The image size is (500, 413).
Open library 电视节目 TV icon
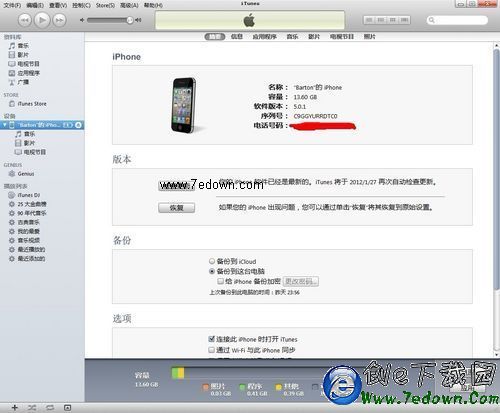[x=12, y=64]
